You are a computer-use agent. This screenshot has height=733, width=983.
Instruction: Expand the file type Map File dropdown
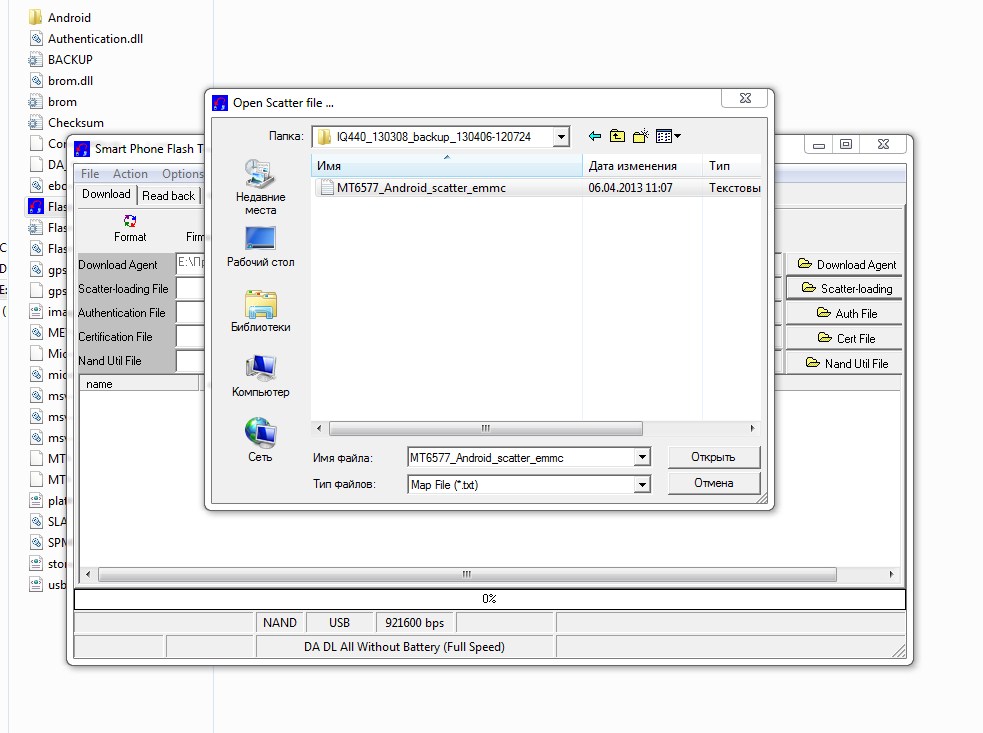click(642, 484)
